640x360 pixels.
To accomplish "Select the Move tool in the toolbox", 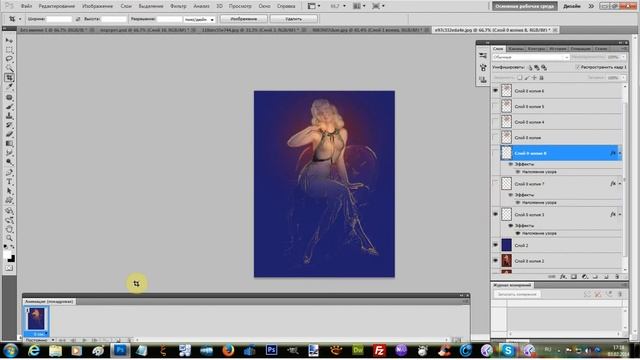I will (9, 41).
